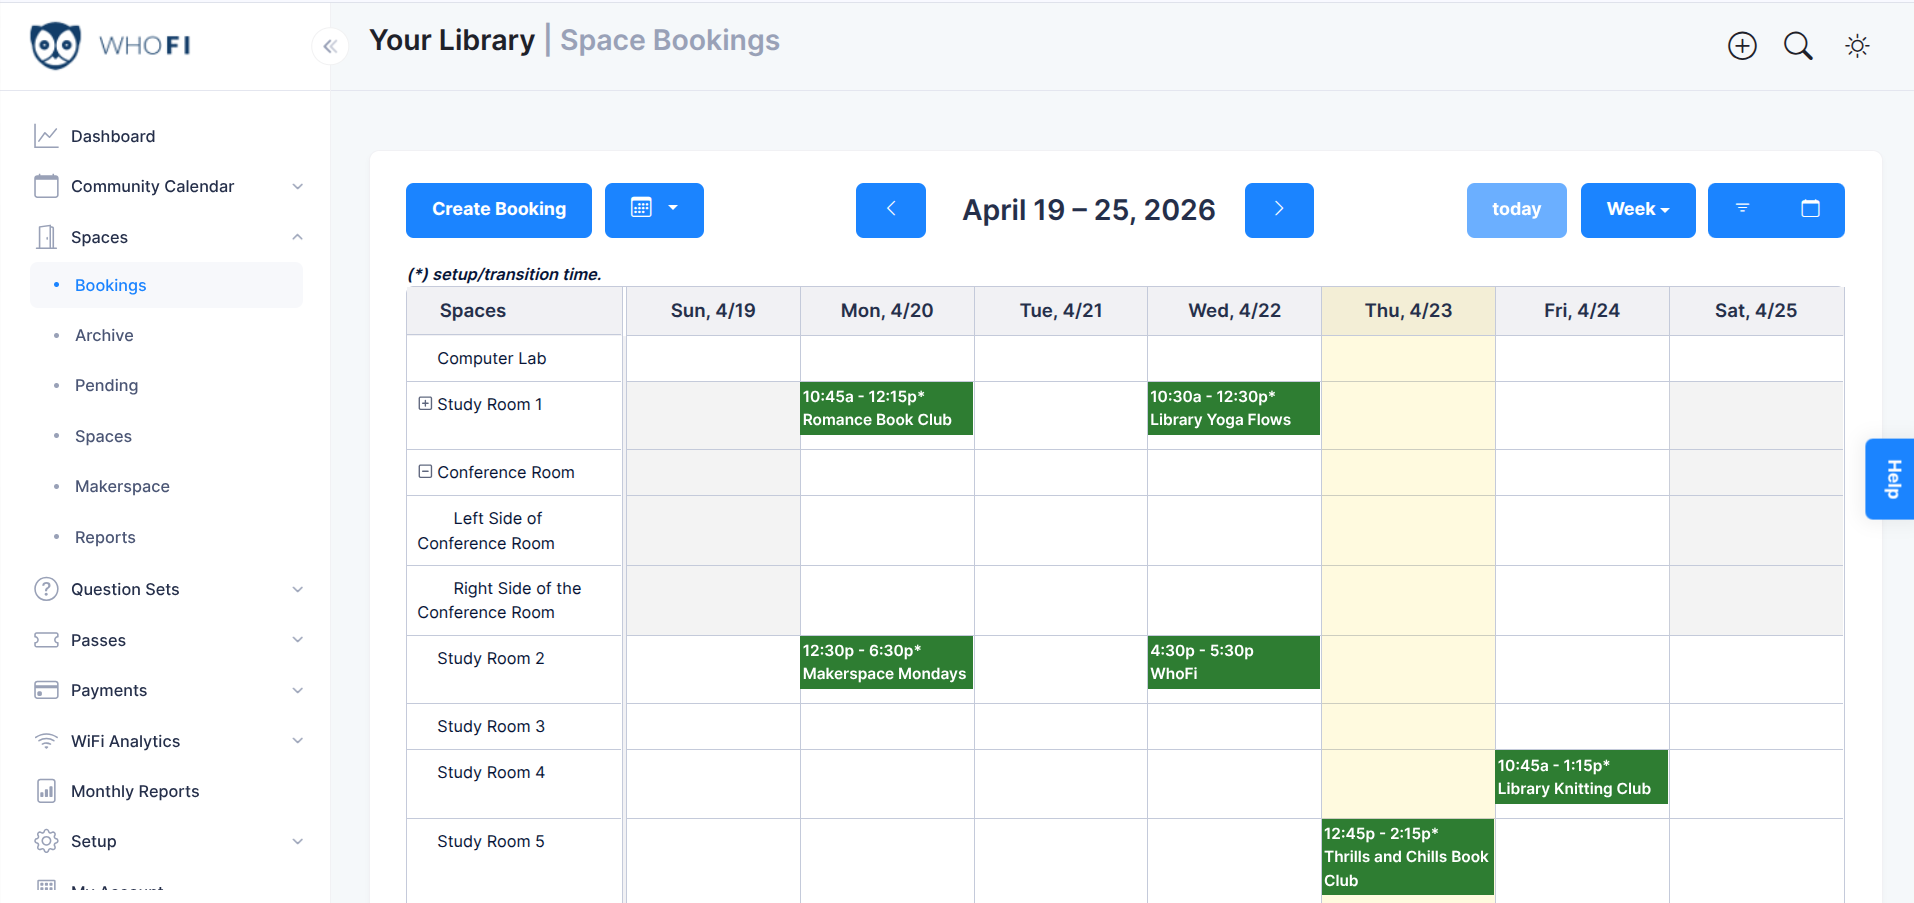The width and height of the screenshot is (1914, 903).
Task: Click the filter lines icon
Action: point(1742,209)
